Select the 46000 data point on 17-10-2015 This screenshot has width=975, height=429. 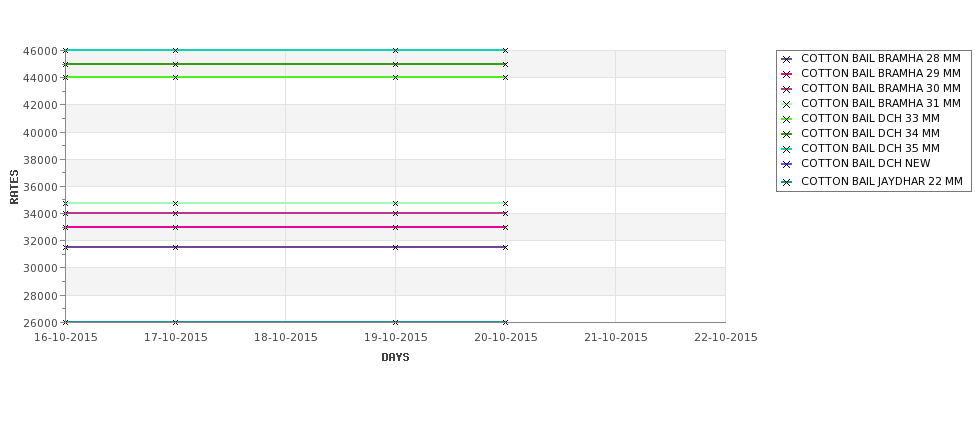coord(175,50)
